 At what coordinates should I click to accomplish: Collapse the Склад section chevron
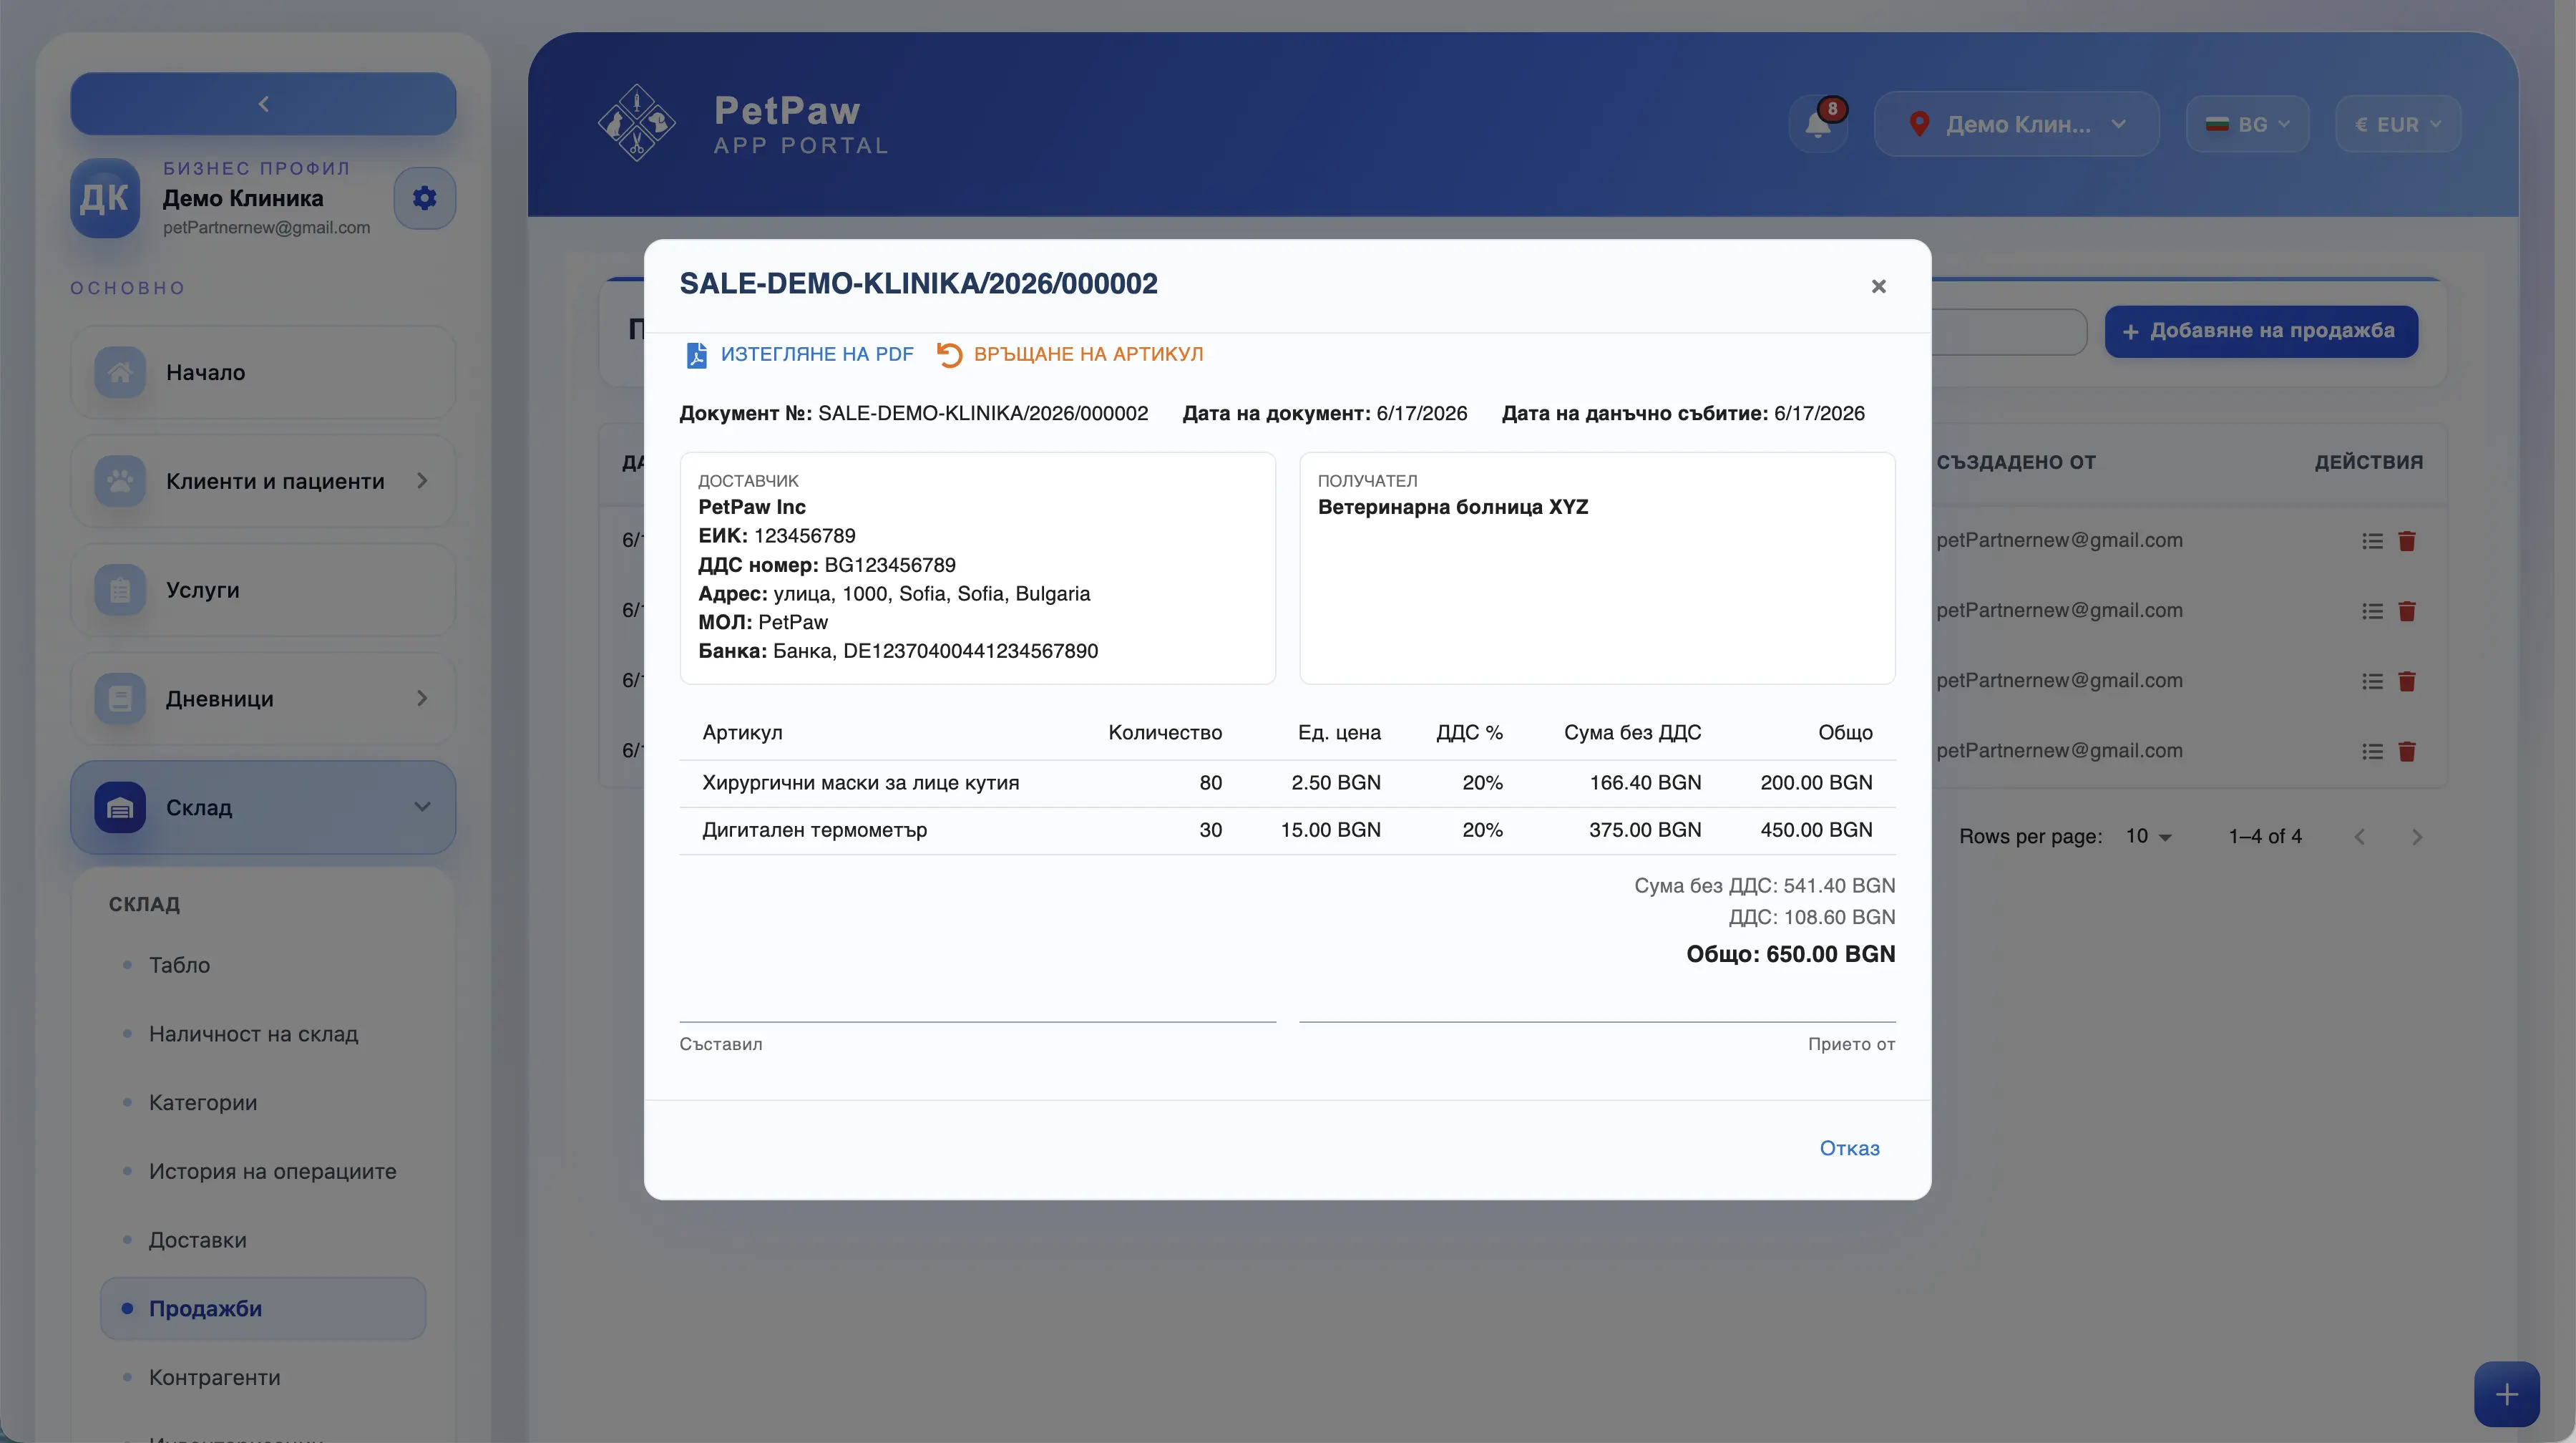(x=422, y=807)
